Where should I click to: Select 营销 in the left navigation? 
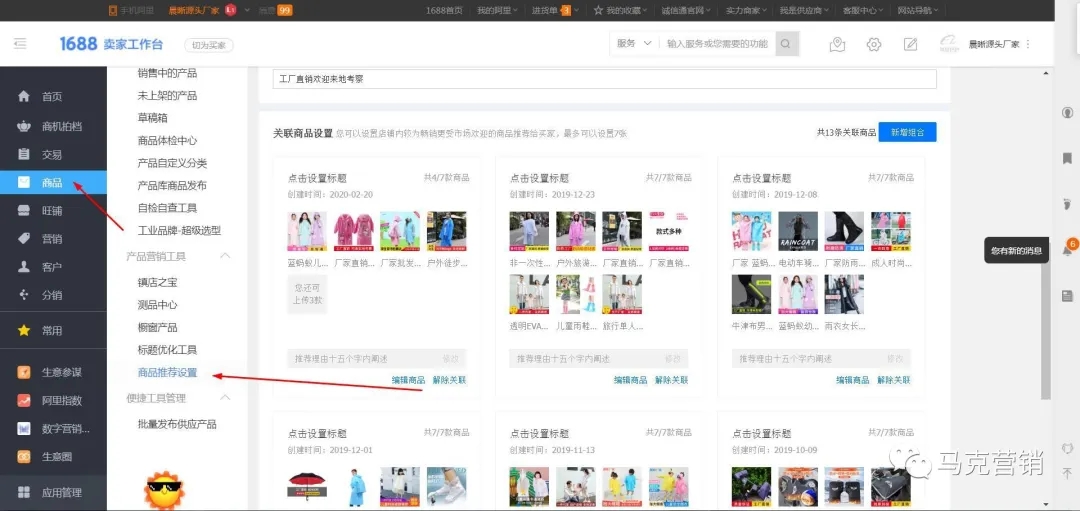coord(51,239)
